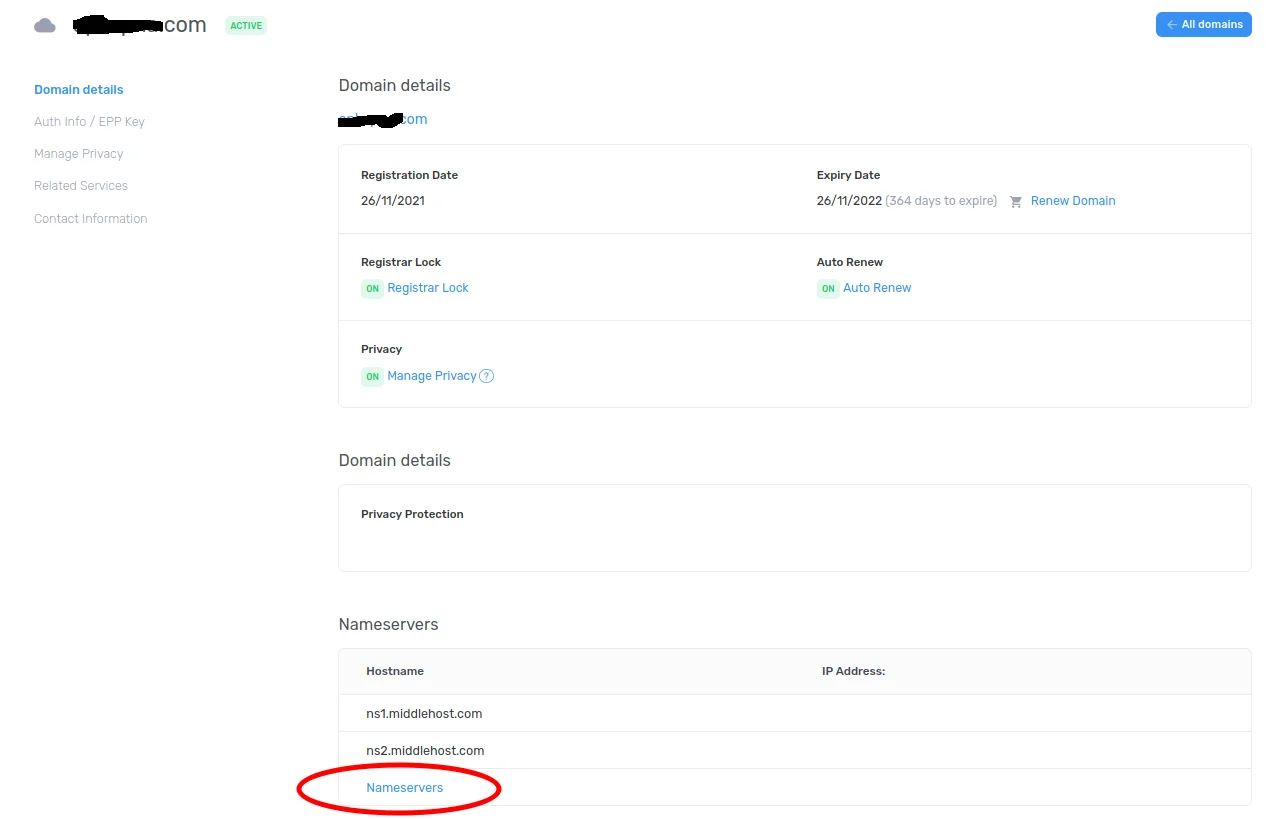Toggle the ON badge under Privacy
The height and width of the screenshot is (819, 1282).
tap(372, 376)
